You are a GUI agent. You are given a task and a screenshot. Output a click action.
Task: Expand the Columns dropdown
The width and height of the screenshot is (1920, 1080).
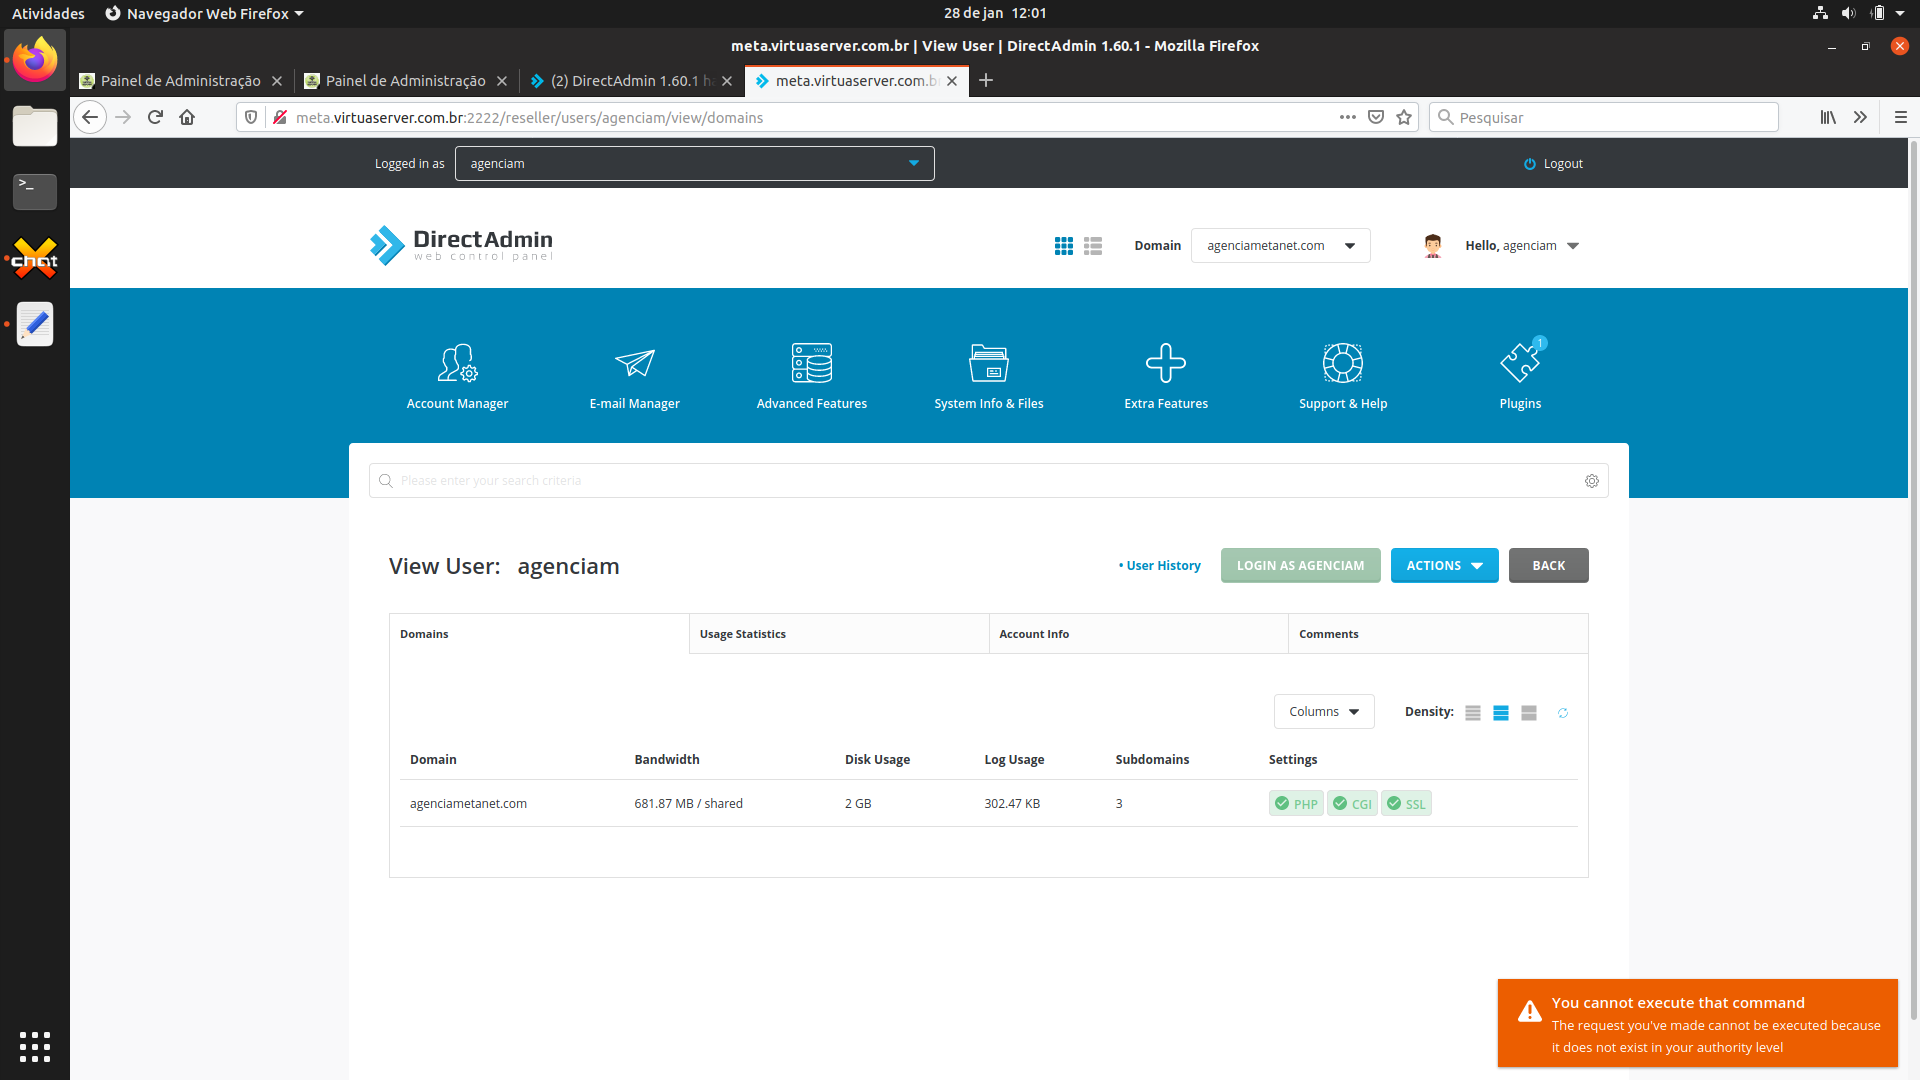click(1323, 712)
